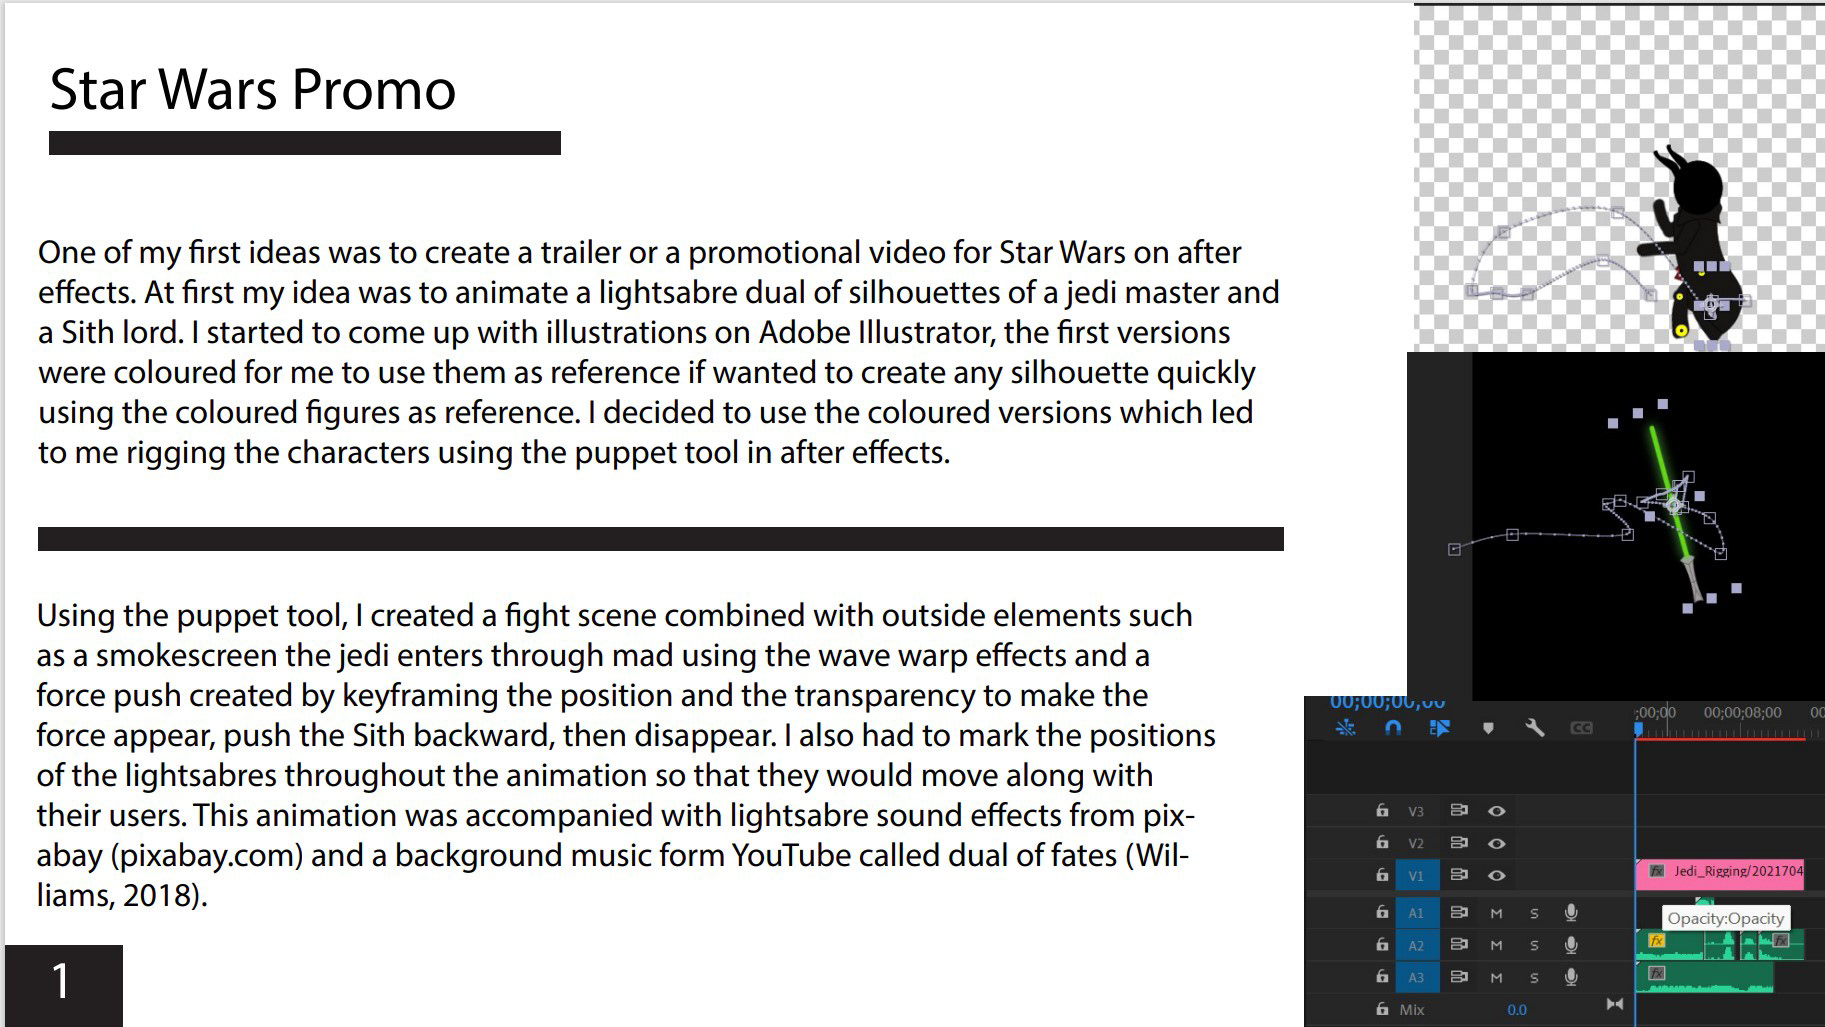Select the V2 track target header
The height and width of the screenshot is (1027, 1825).
pyautogui.click(x=1417, y=843)
